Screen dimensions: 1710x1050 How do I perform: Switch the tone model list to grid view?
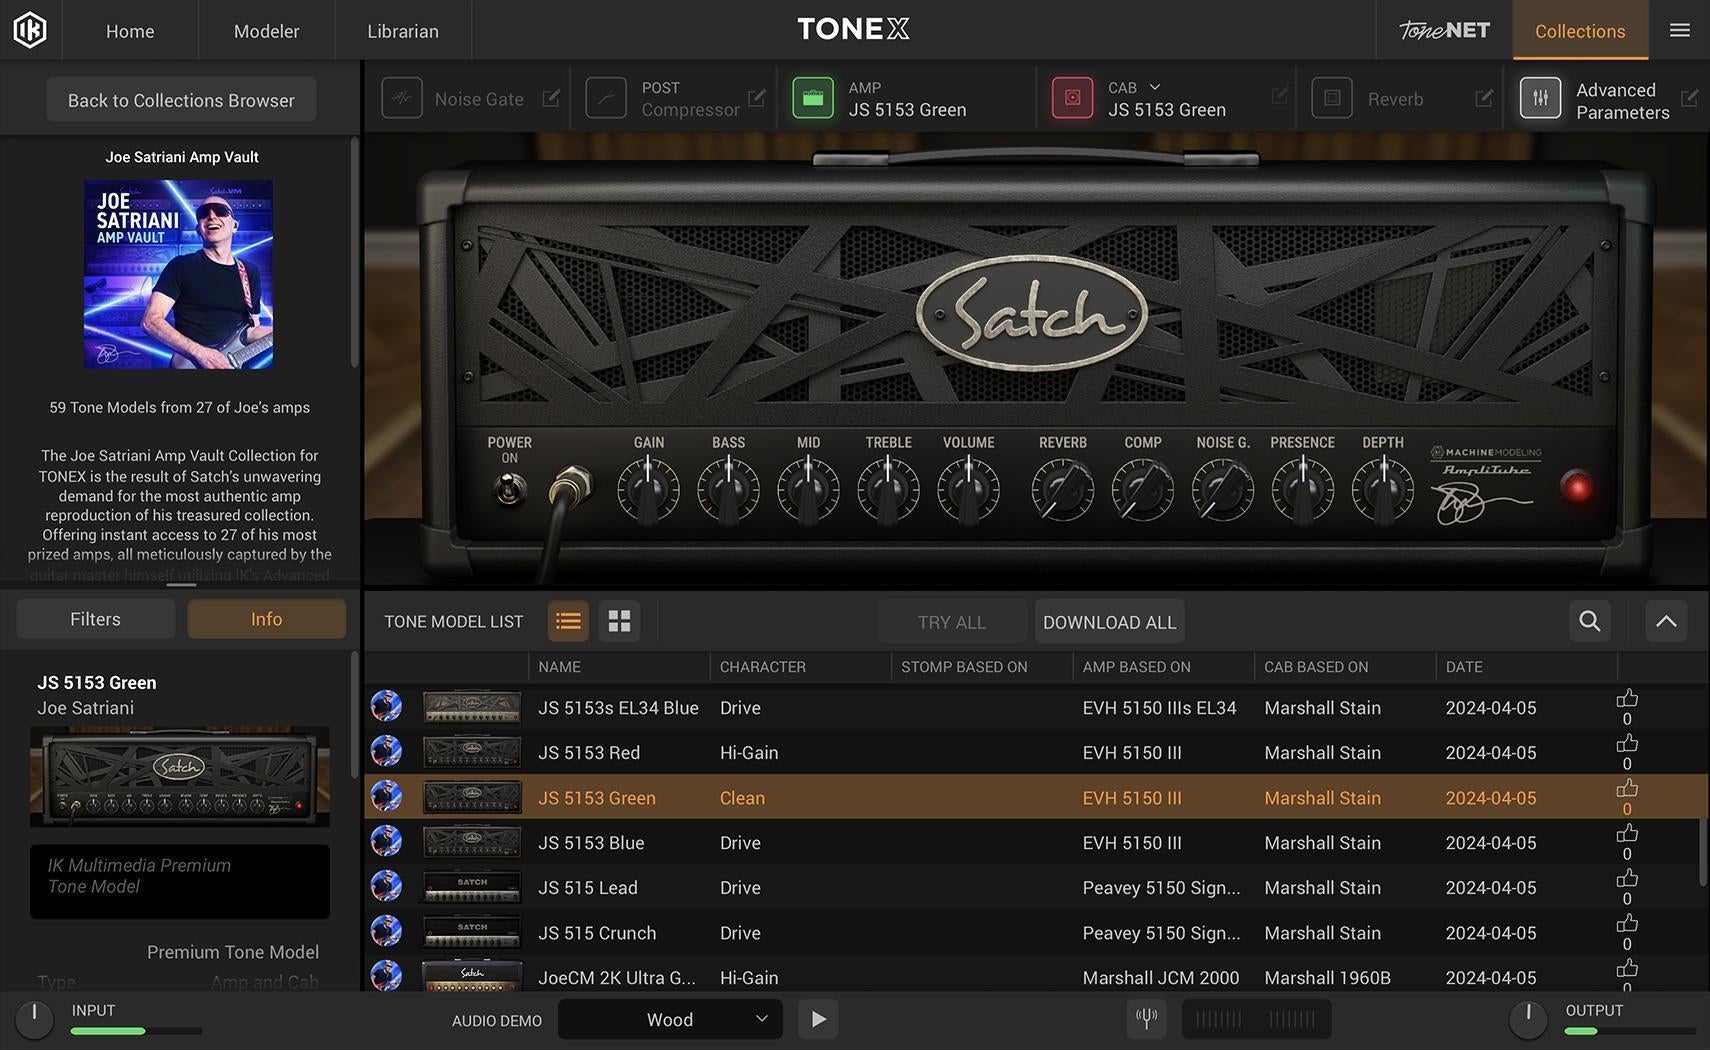click(x=619, y=621)
